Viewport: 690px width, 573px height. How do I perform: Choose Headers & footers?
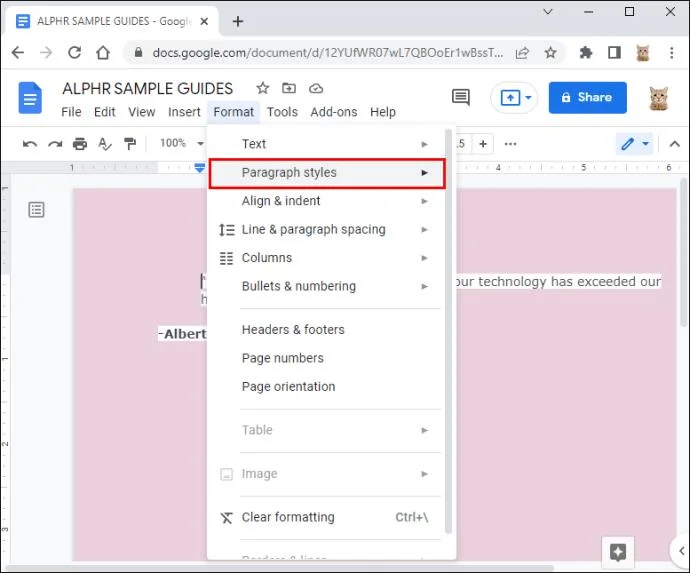point(327,330)
